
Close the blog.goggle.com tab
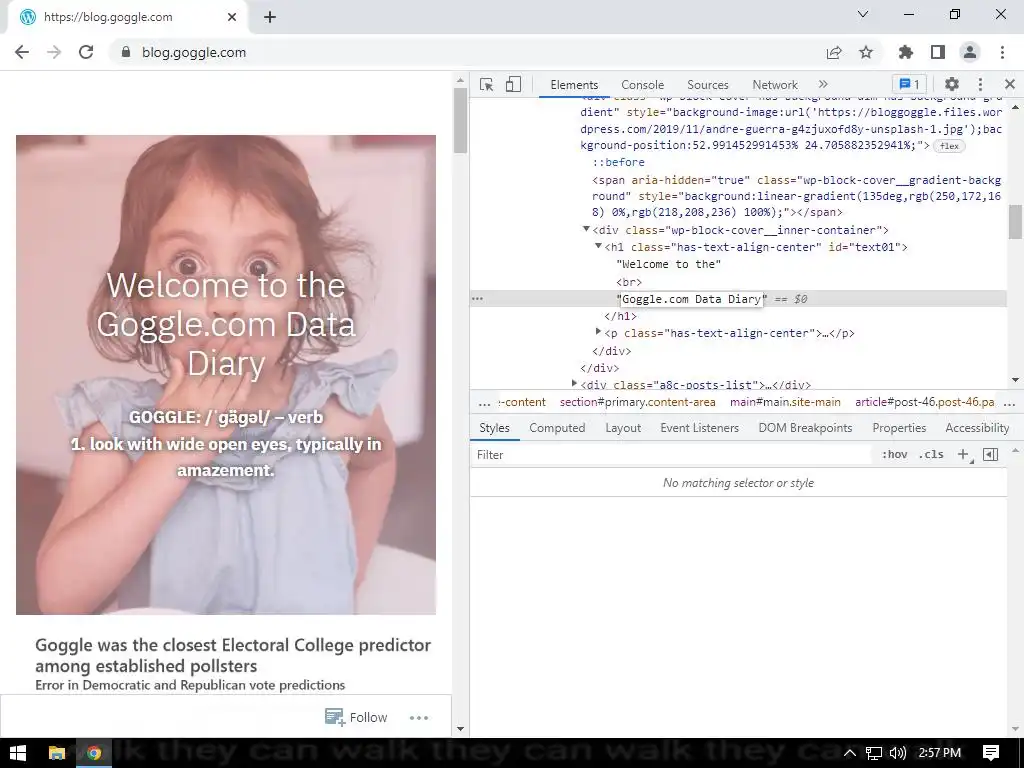[232, 17]
